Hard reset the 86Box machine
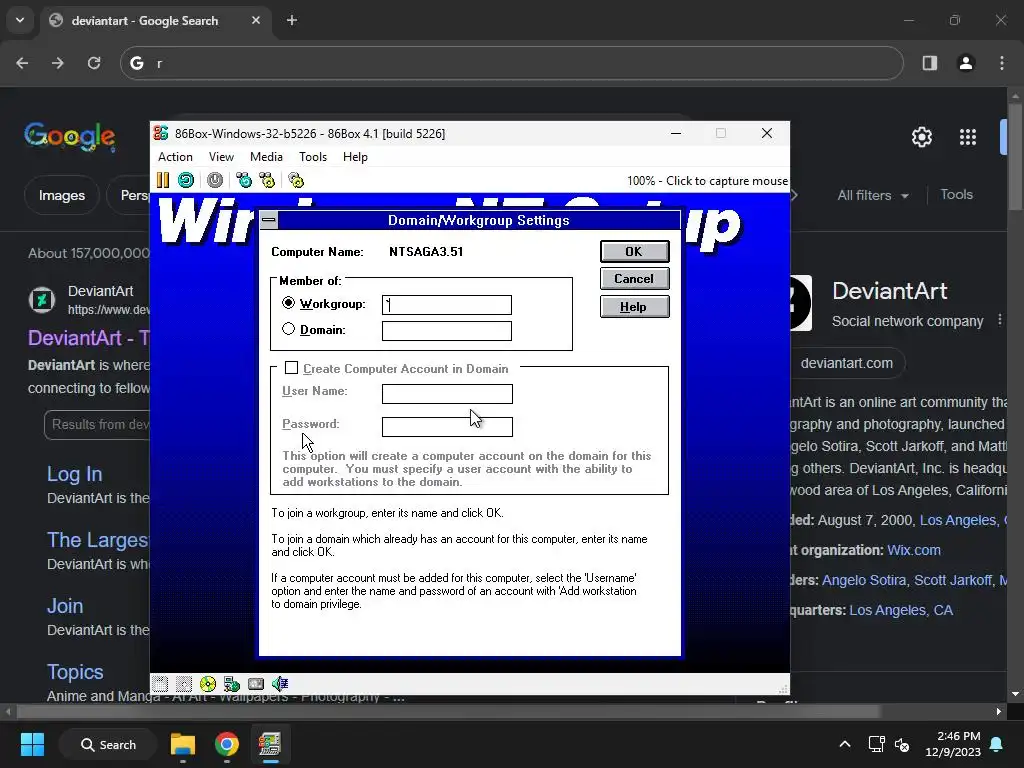 click(186, 180)
